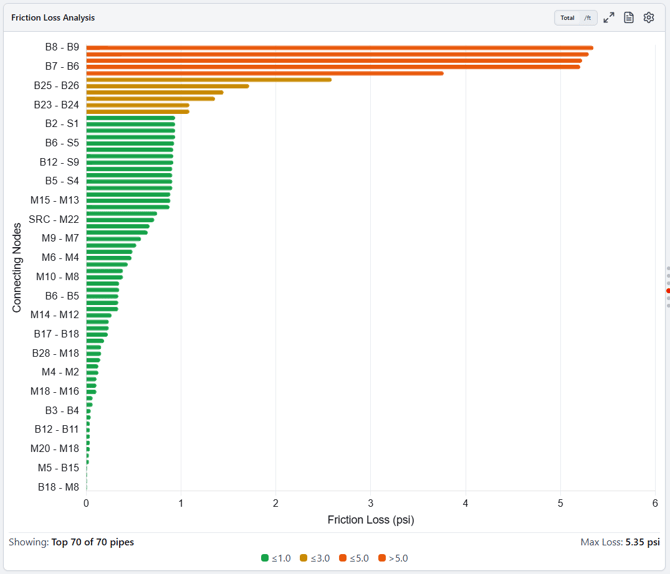Click the Friction Loss Analysis title
Image resolution: width=670 pixels, height=574 pixels.
pos(53,18)
